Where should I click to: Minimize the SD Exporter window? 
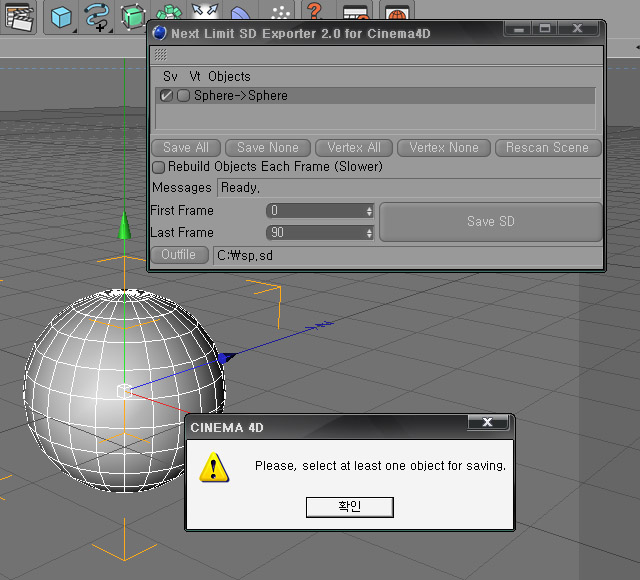pyautogui.click(x=518, y=29)
